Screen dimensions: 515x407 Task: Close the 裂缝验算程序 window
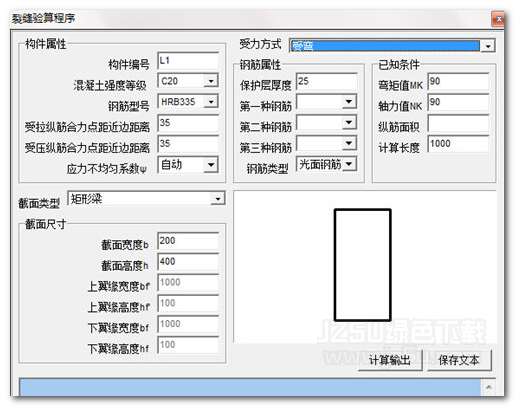pyautogui.click(x=499, y=19)
